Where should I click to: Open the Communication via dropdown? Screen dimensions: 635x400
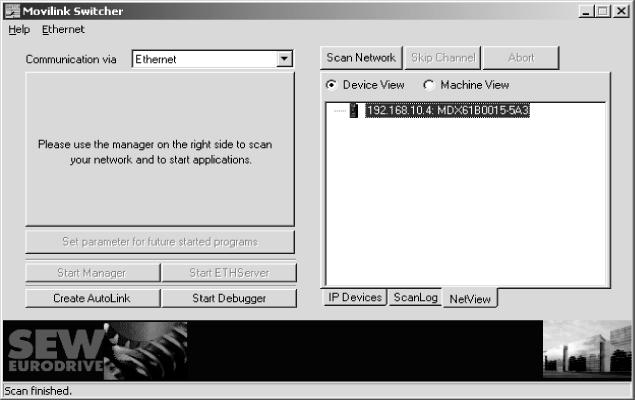(x=284, y=59)
